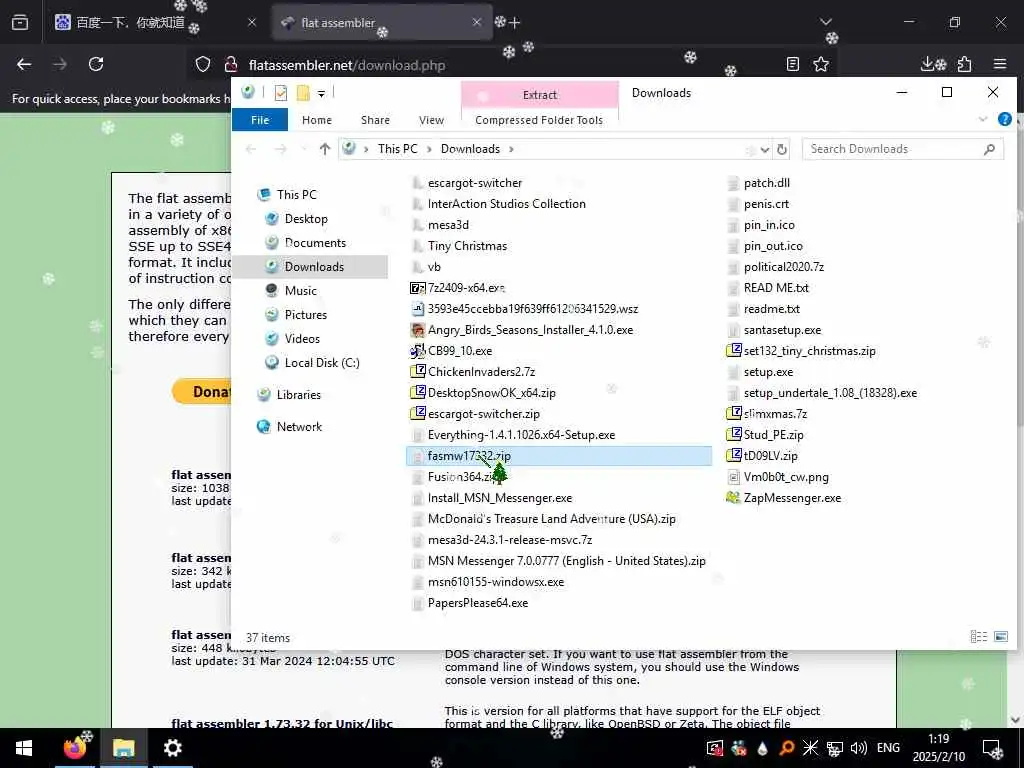This screenshot has height=768, width=1024.
Task: Select DesktopSnowOK_x64.zip file
Action: (x=492, y=393)
